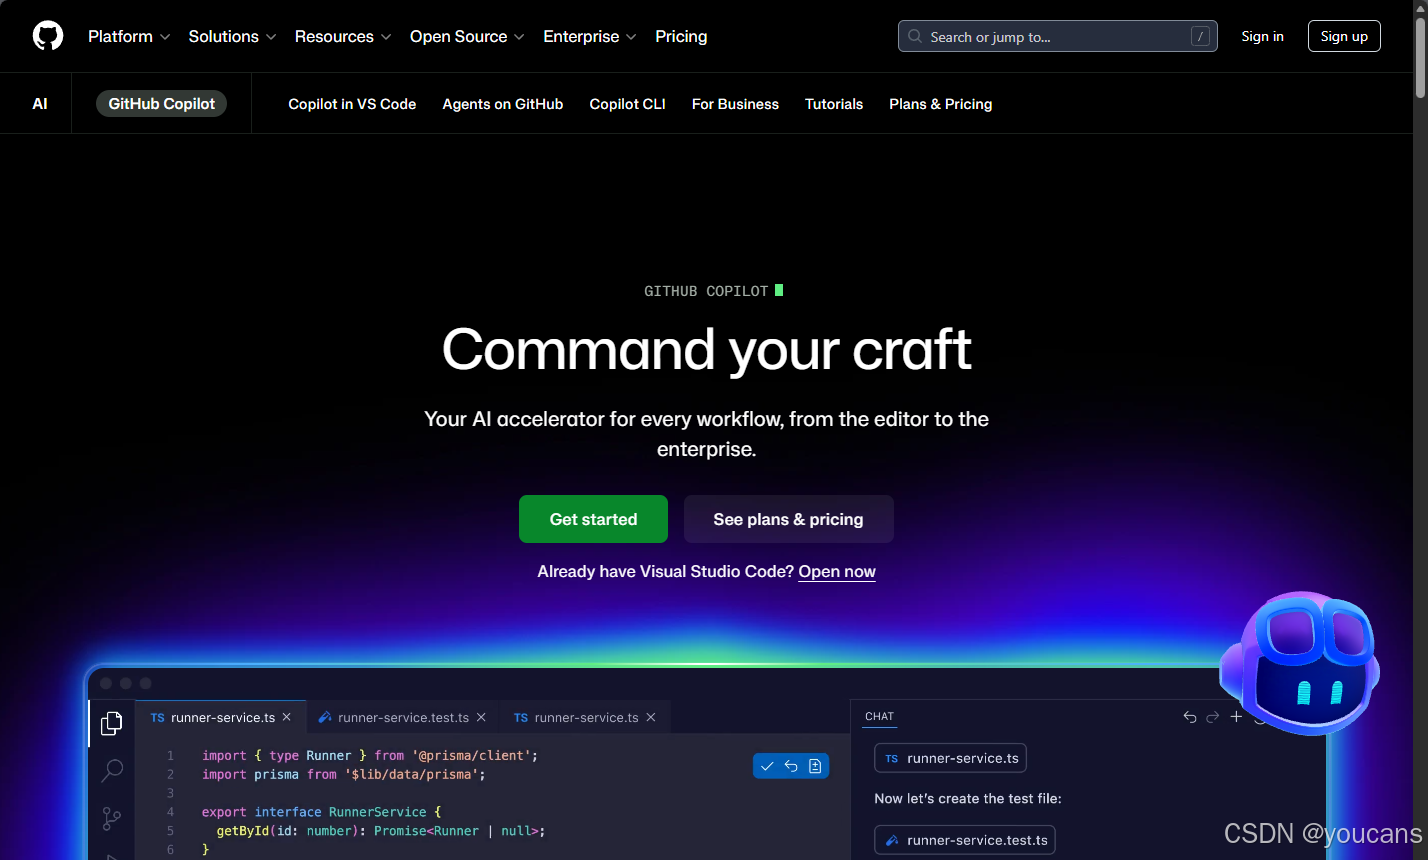The width and height of the screenshot is (1428, 860).
Task: Close the rightmost runner-service.ts editor tab
Action: point(651,717)
